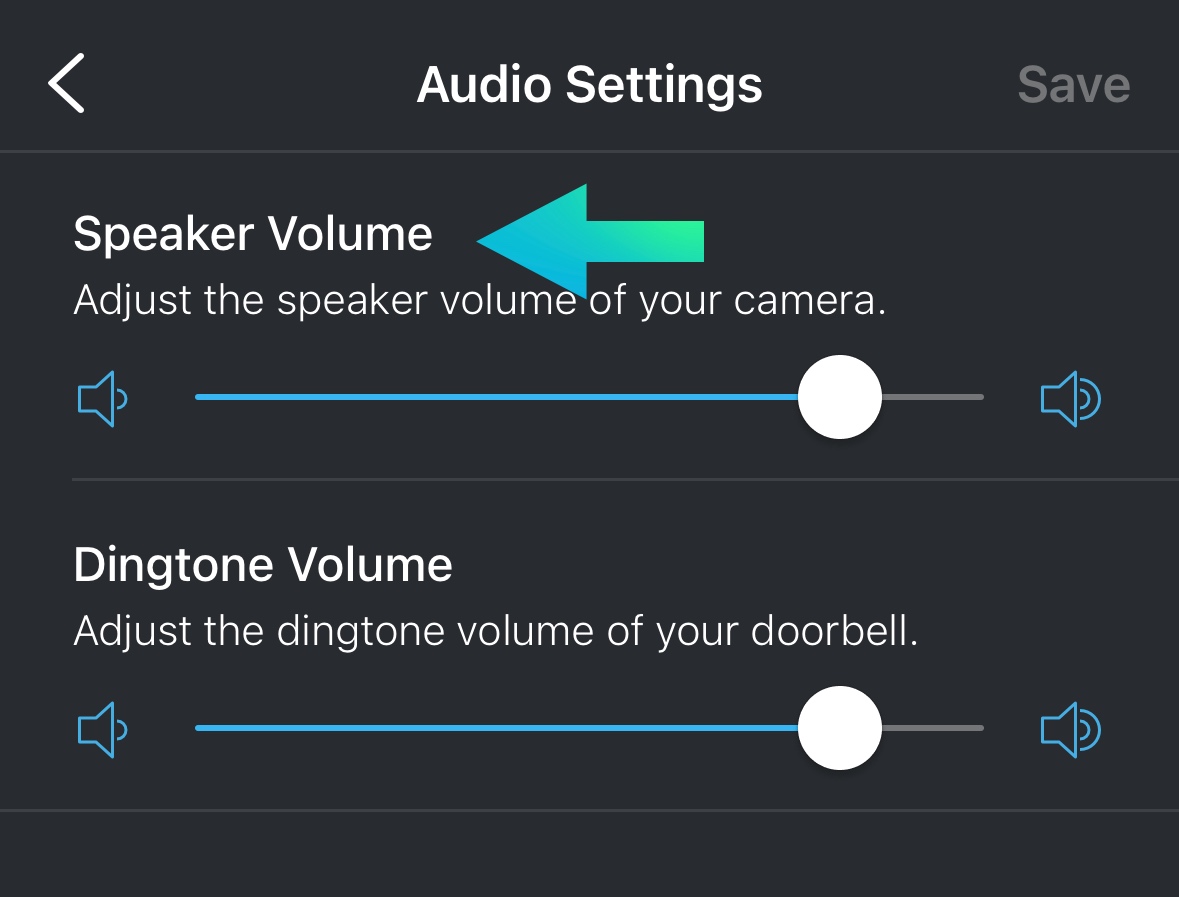Screen dimensions: 1179x897
Task: Tap the back arrow icon
Action: [x=66, y=84]
